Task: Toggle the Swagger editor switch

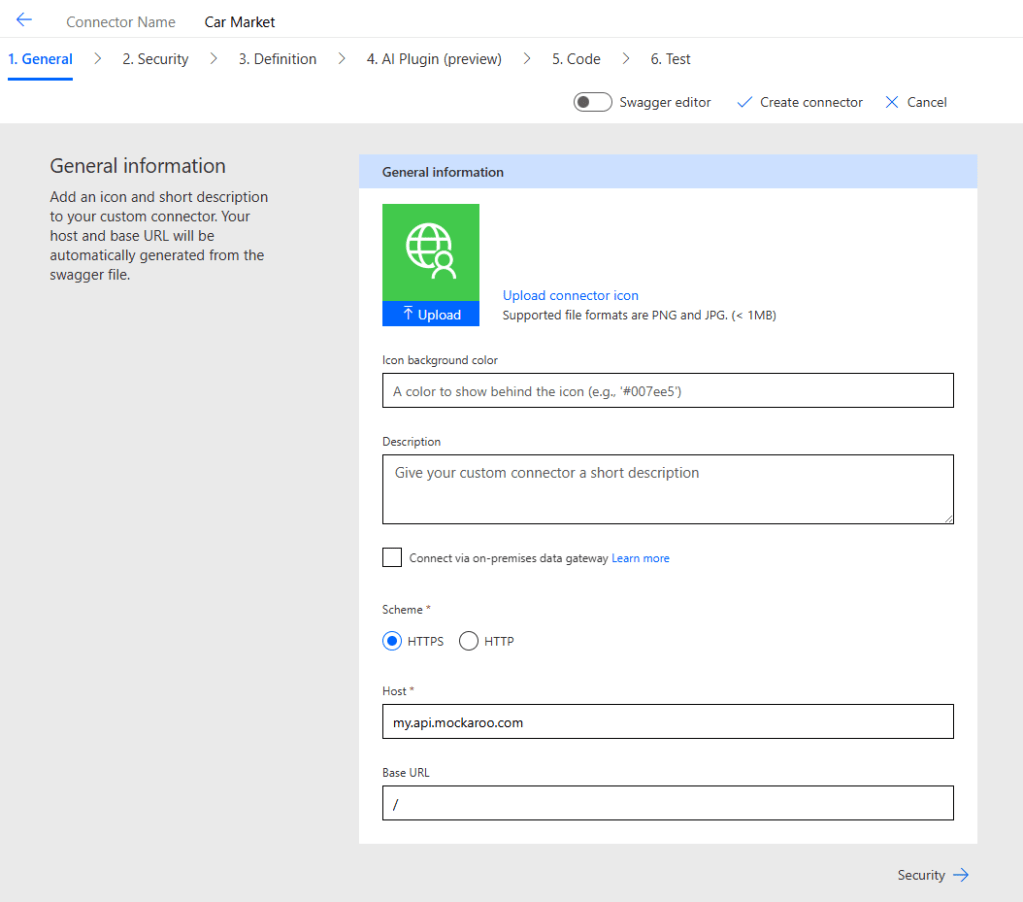Action: point(592,102)
